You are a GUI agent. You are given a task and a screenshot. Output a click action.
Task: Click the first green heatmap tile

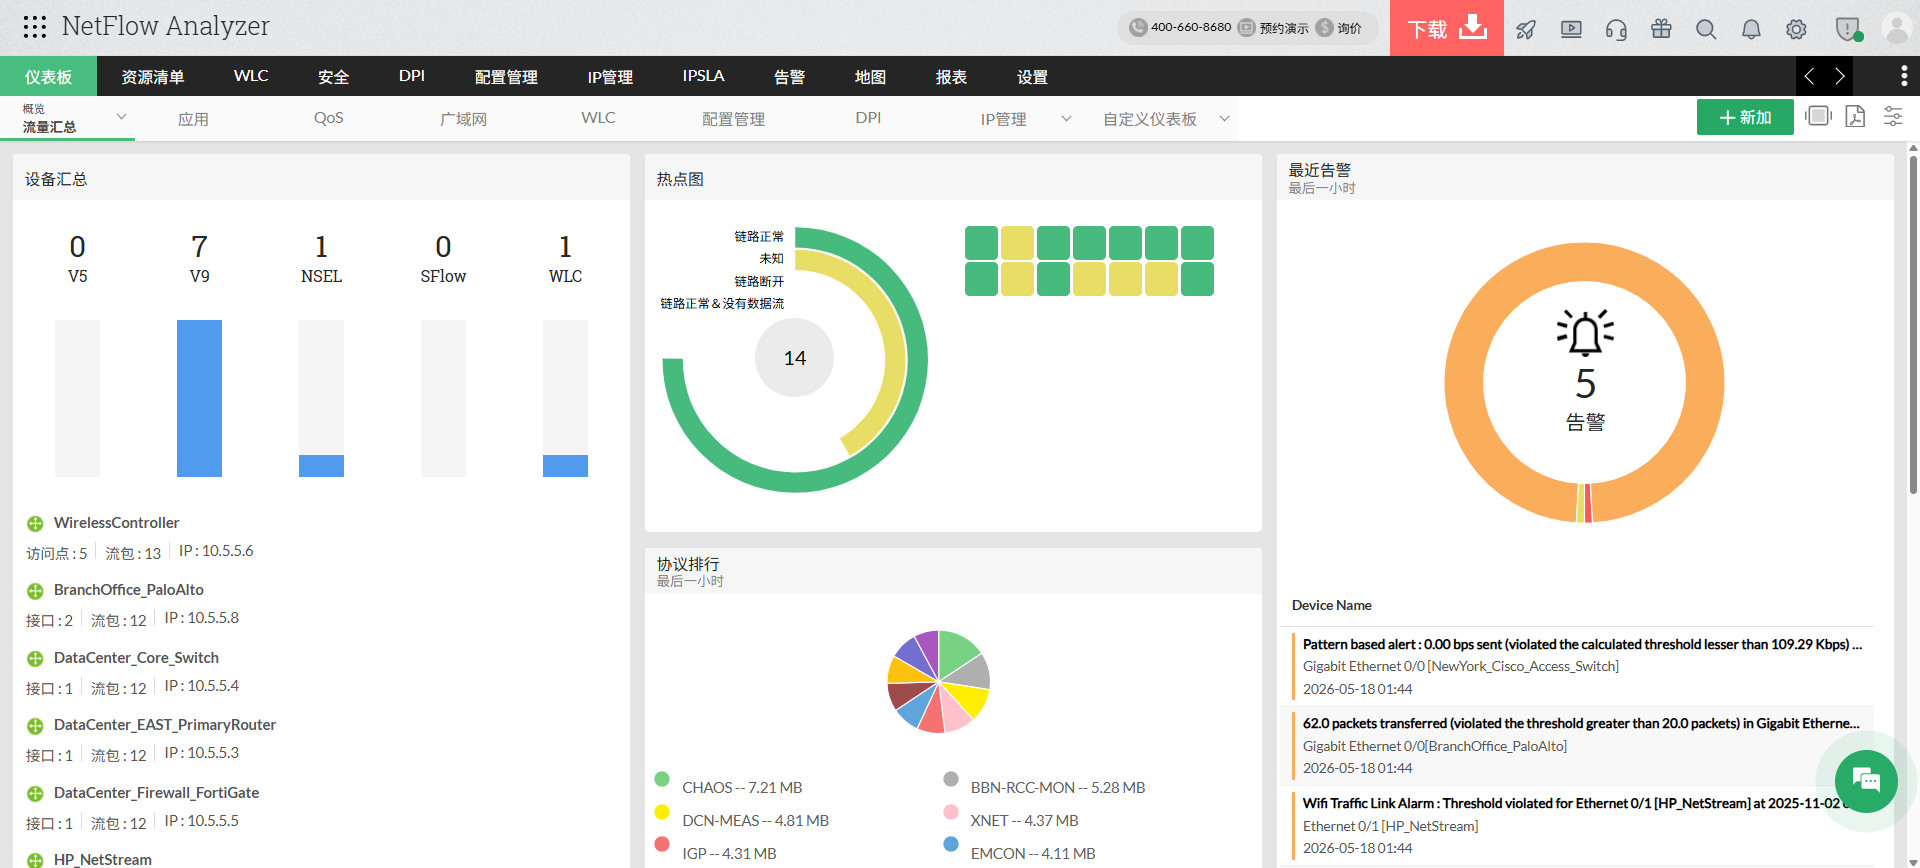[981, 243]
